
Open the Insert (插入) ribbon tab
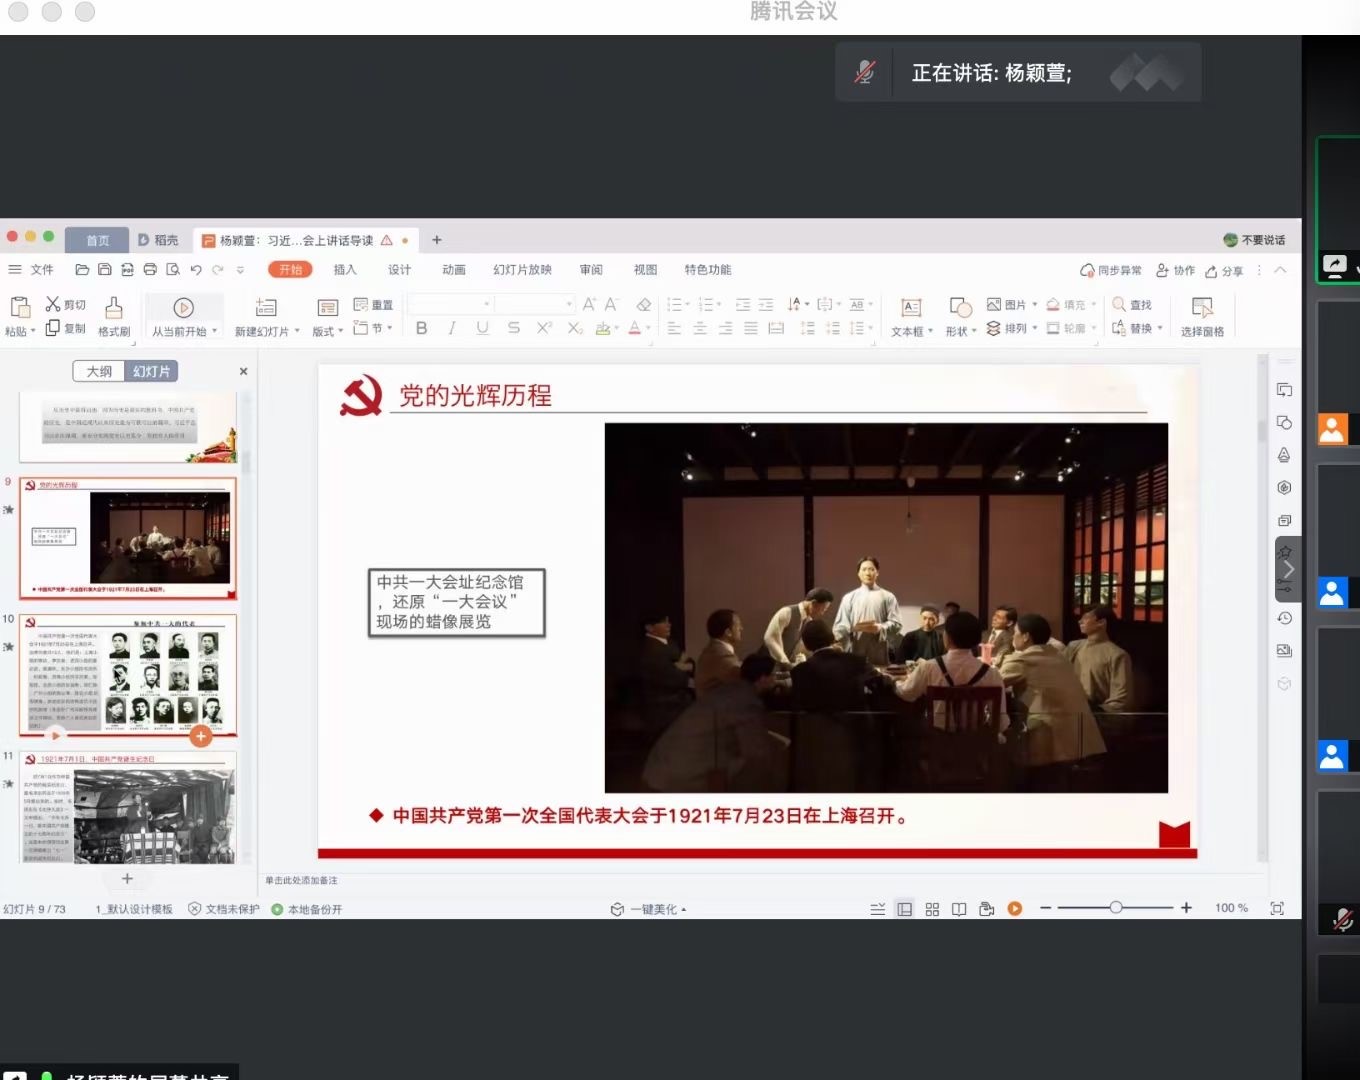(345, 270)
